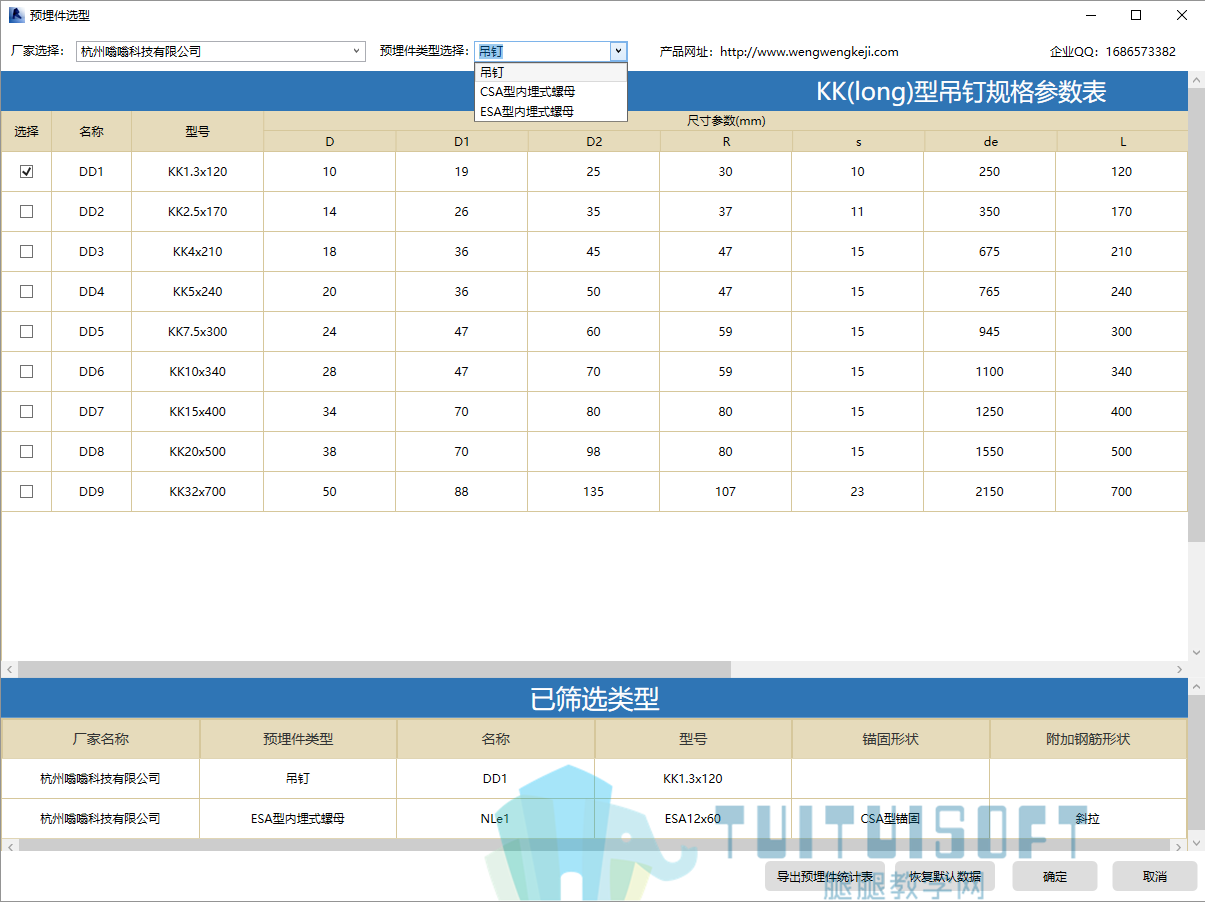Click the KK2.5x170 model cell
Screen dimensions: 1205x902
click(198, 211)
